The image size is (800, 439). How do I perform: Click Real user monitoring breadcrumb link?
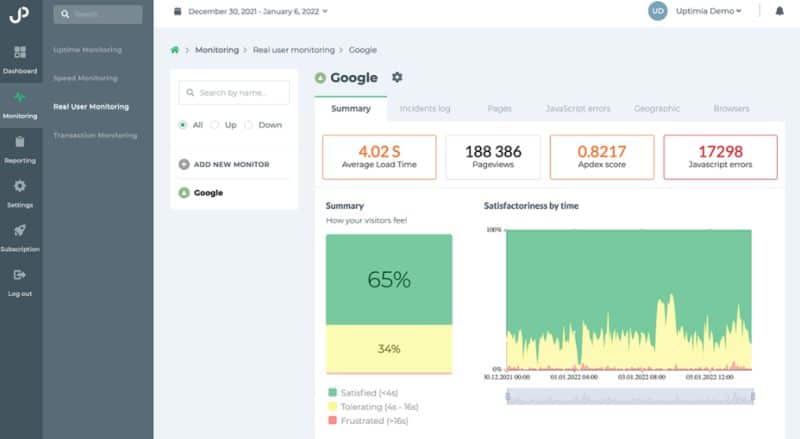point(294,50)
